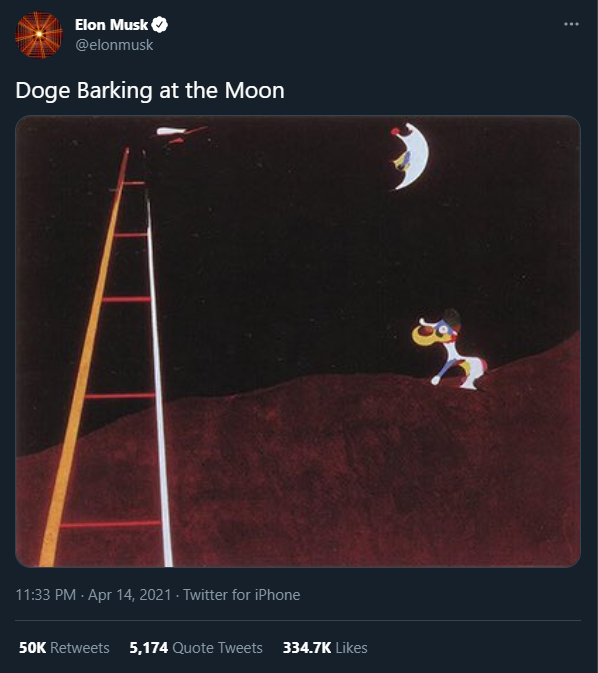The height and width of the screenshot is (673, 598).
Task: Click the Elon Musk display name
Action: (112, 25)
